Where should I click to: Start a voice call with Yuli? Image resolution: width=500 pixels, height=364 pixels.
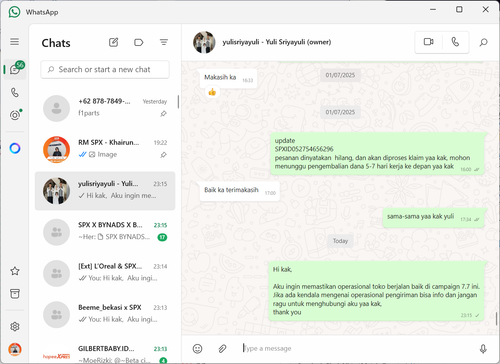tap(455, 42)
